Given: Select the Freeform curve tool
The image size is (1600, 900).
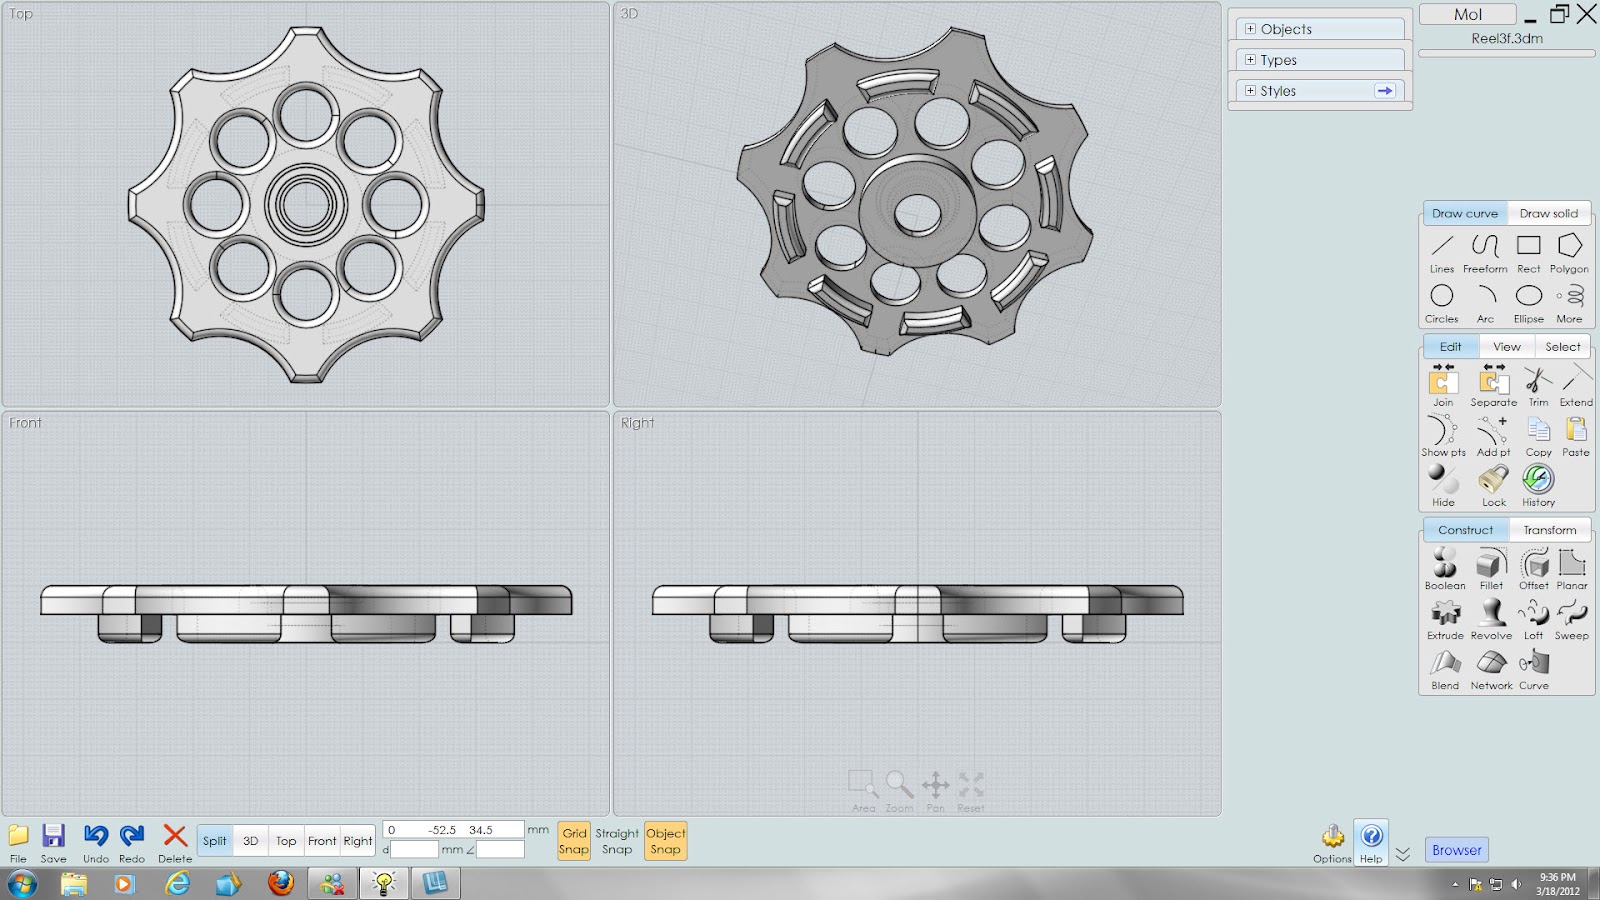Looking at the screenshot, I should [1485, 253].
